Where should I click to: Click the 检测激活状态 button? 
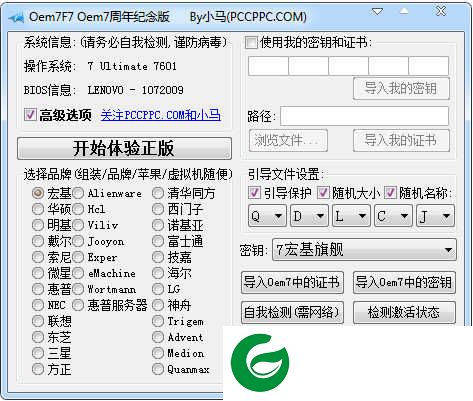(x=404, y=313)
